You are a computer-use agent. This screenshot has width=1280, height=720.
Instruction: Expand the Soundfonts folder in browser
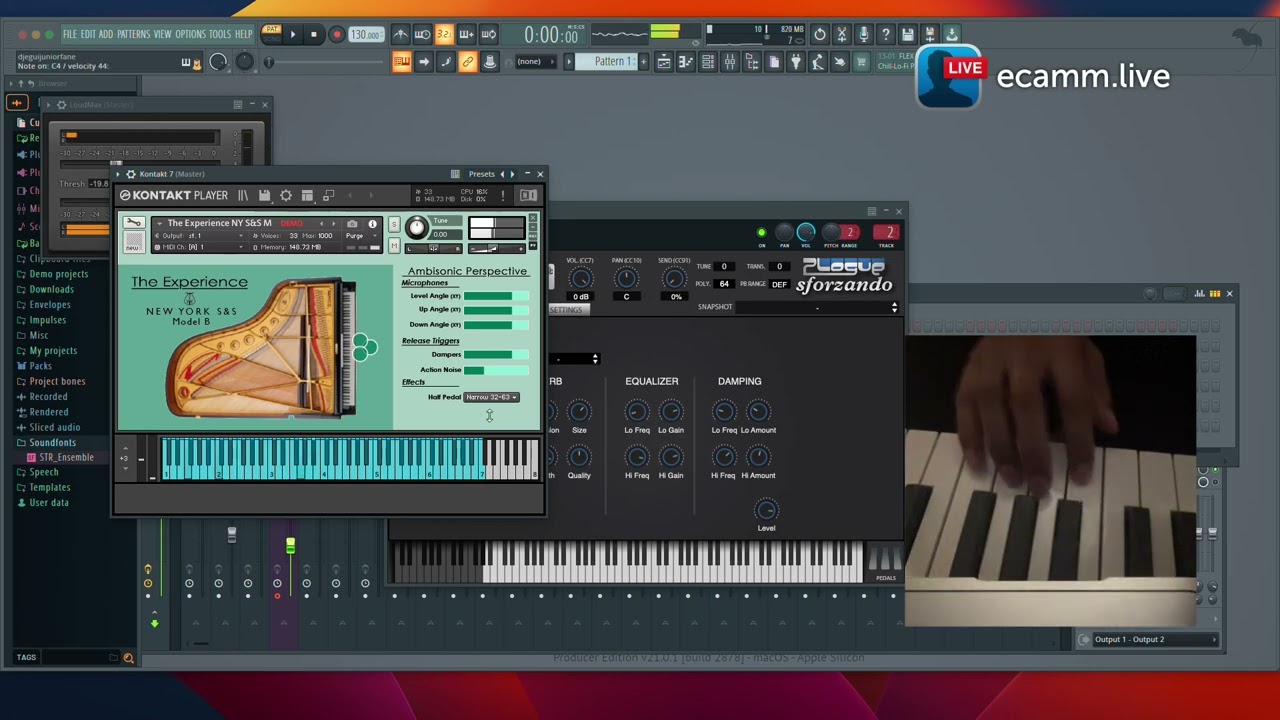click(x=52, y=442)
